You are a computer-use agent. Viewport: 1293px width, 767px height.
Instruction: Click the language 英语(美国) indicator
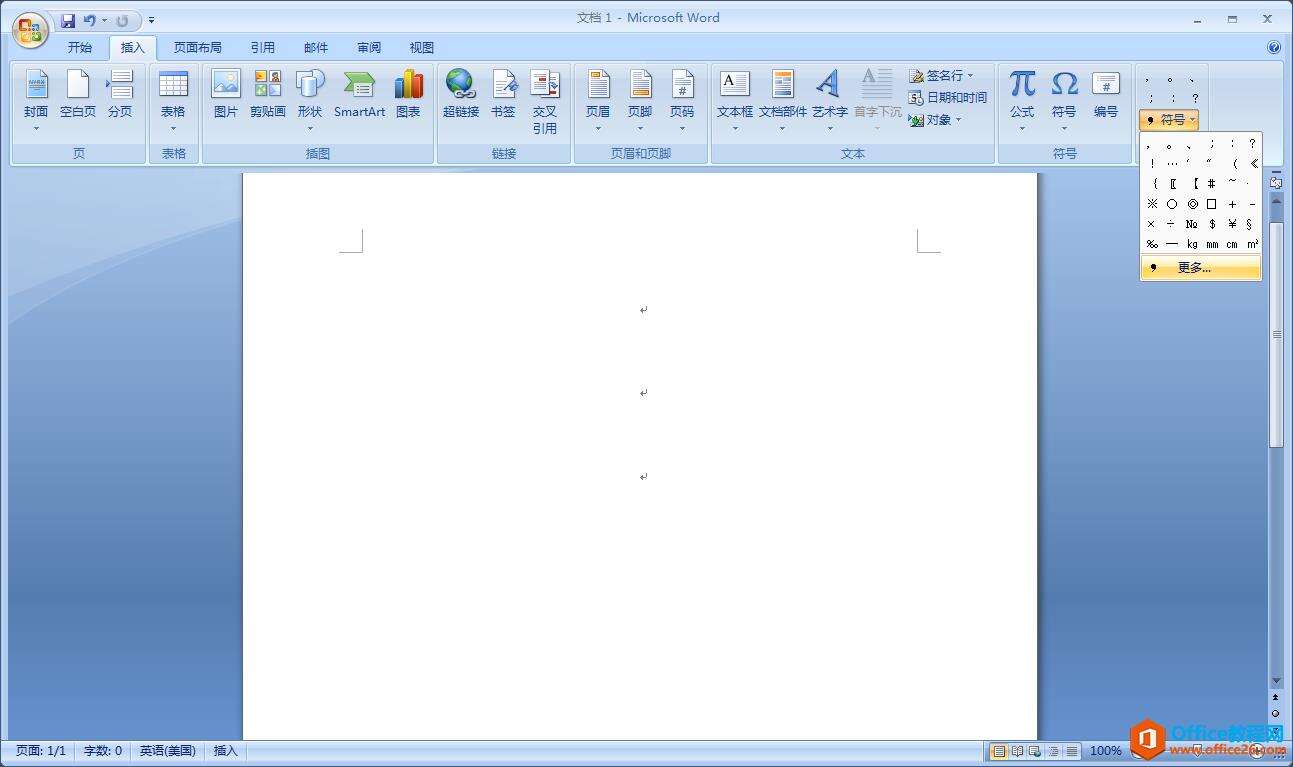(x=168, y=751)
